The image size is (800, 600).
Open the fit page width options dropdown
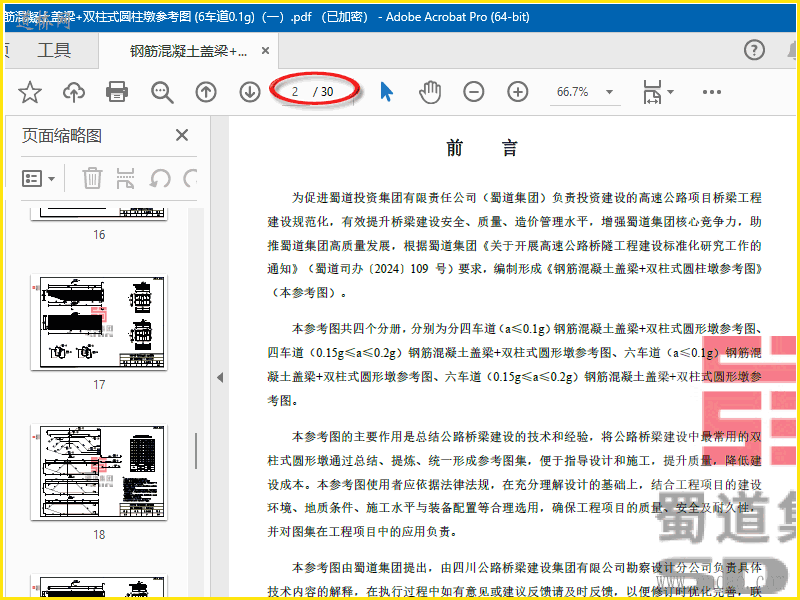tap(658, 92)
